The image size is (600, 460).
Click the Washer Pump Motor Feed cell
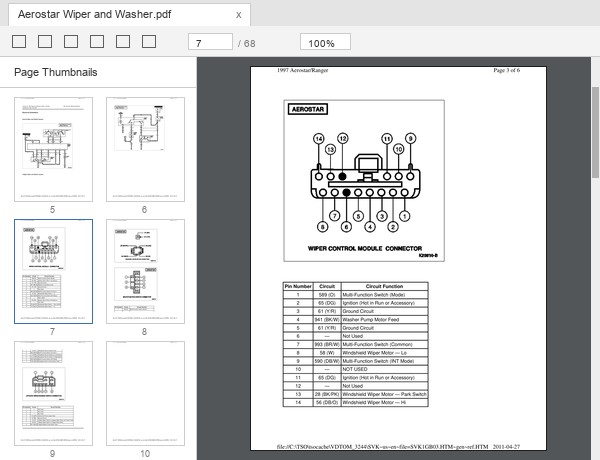(x=385, y=320)
